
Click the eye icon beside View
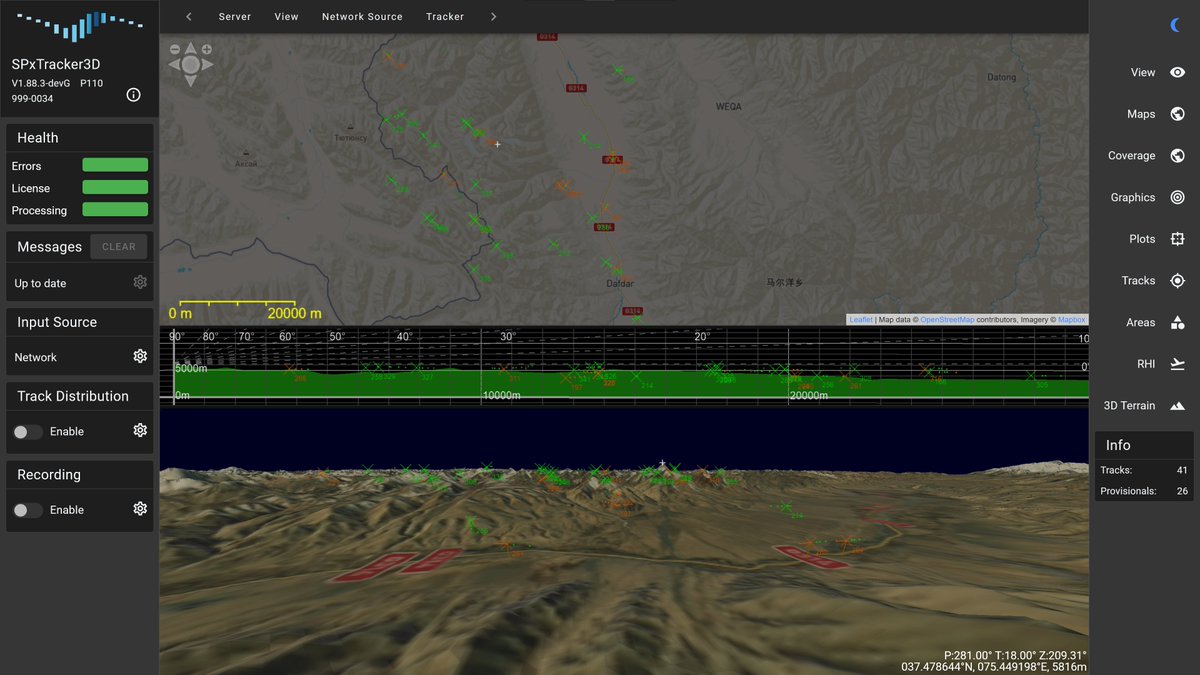[x=1178, y=72]
